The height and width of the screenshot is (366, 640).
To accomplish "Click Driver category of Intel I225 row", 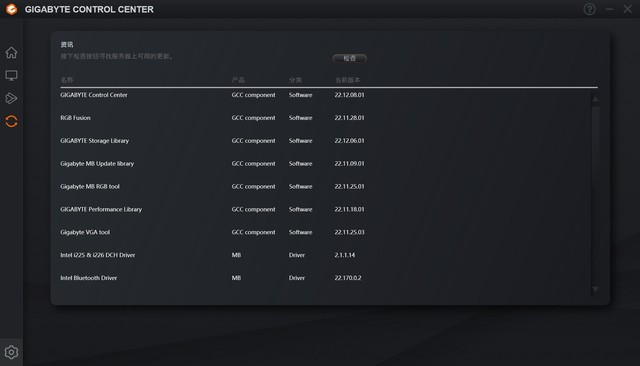I will pyautogui.click(x=297, y=255).
